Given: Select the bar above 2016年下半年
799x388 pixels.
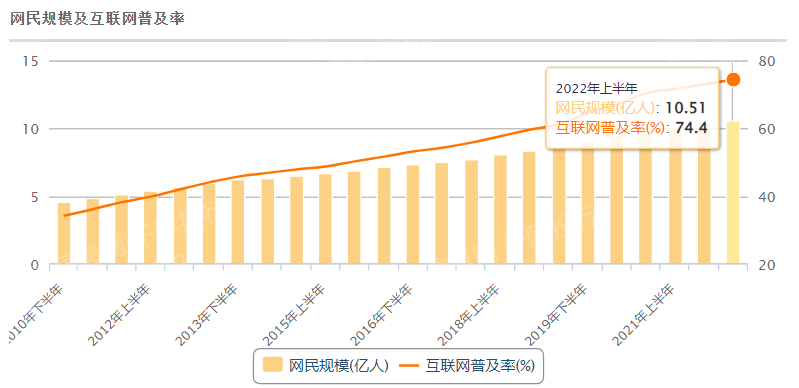Looking at the screenshot, I should tap(413, 215).
